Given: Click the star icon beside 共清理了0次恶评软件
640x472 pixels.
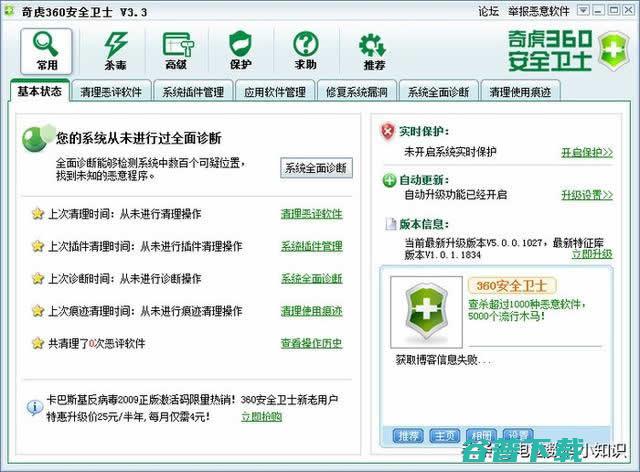Looking at the screenshot, I should pos(38,343).
